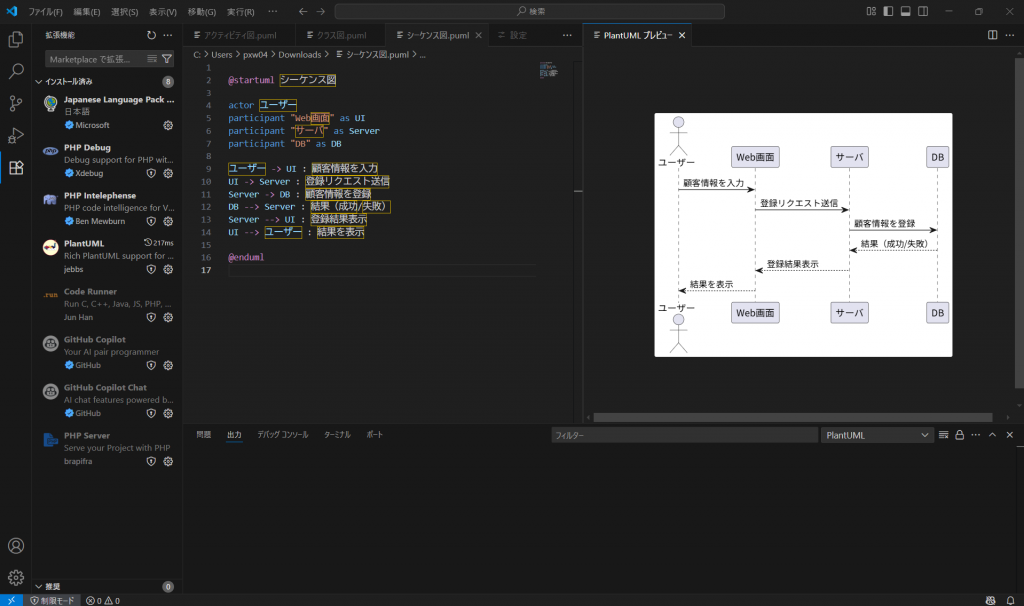Open the ファイル(F) menu

click(x=45, y=12)
